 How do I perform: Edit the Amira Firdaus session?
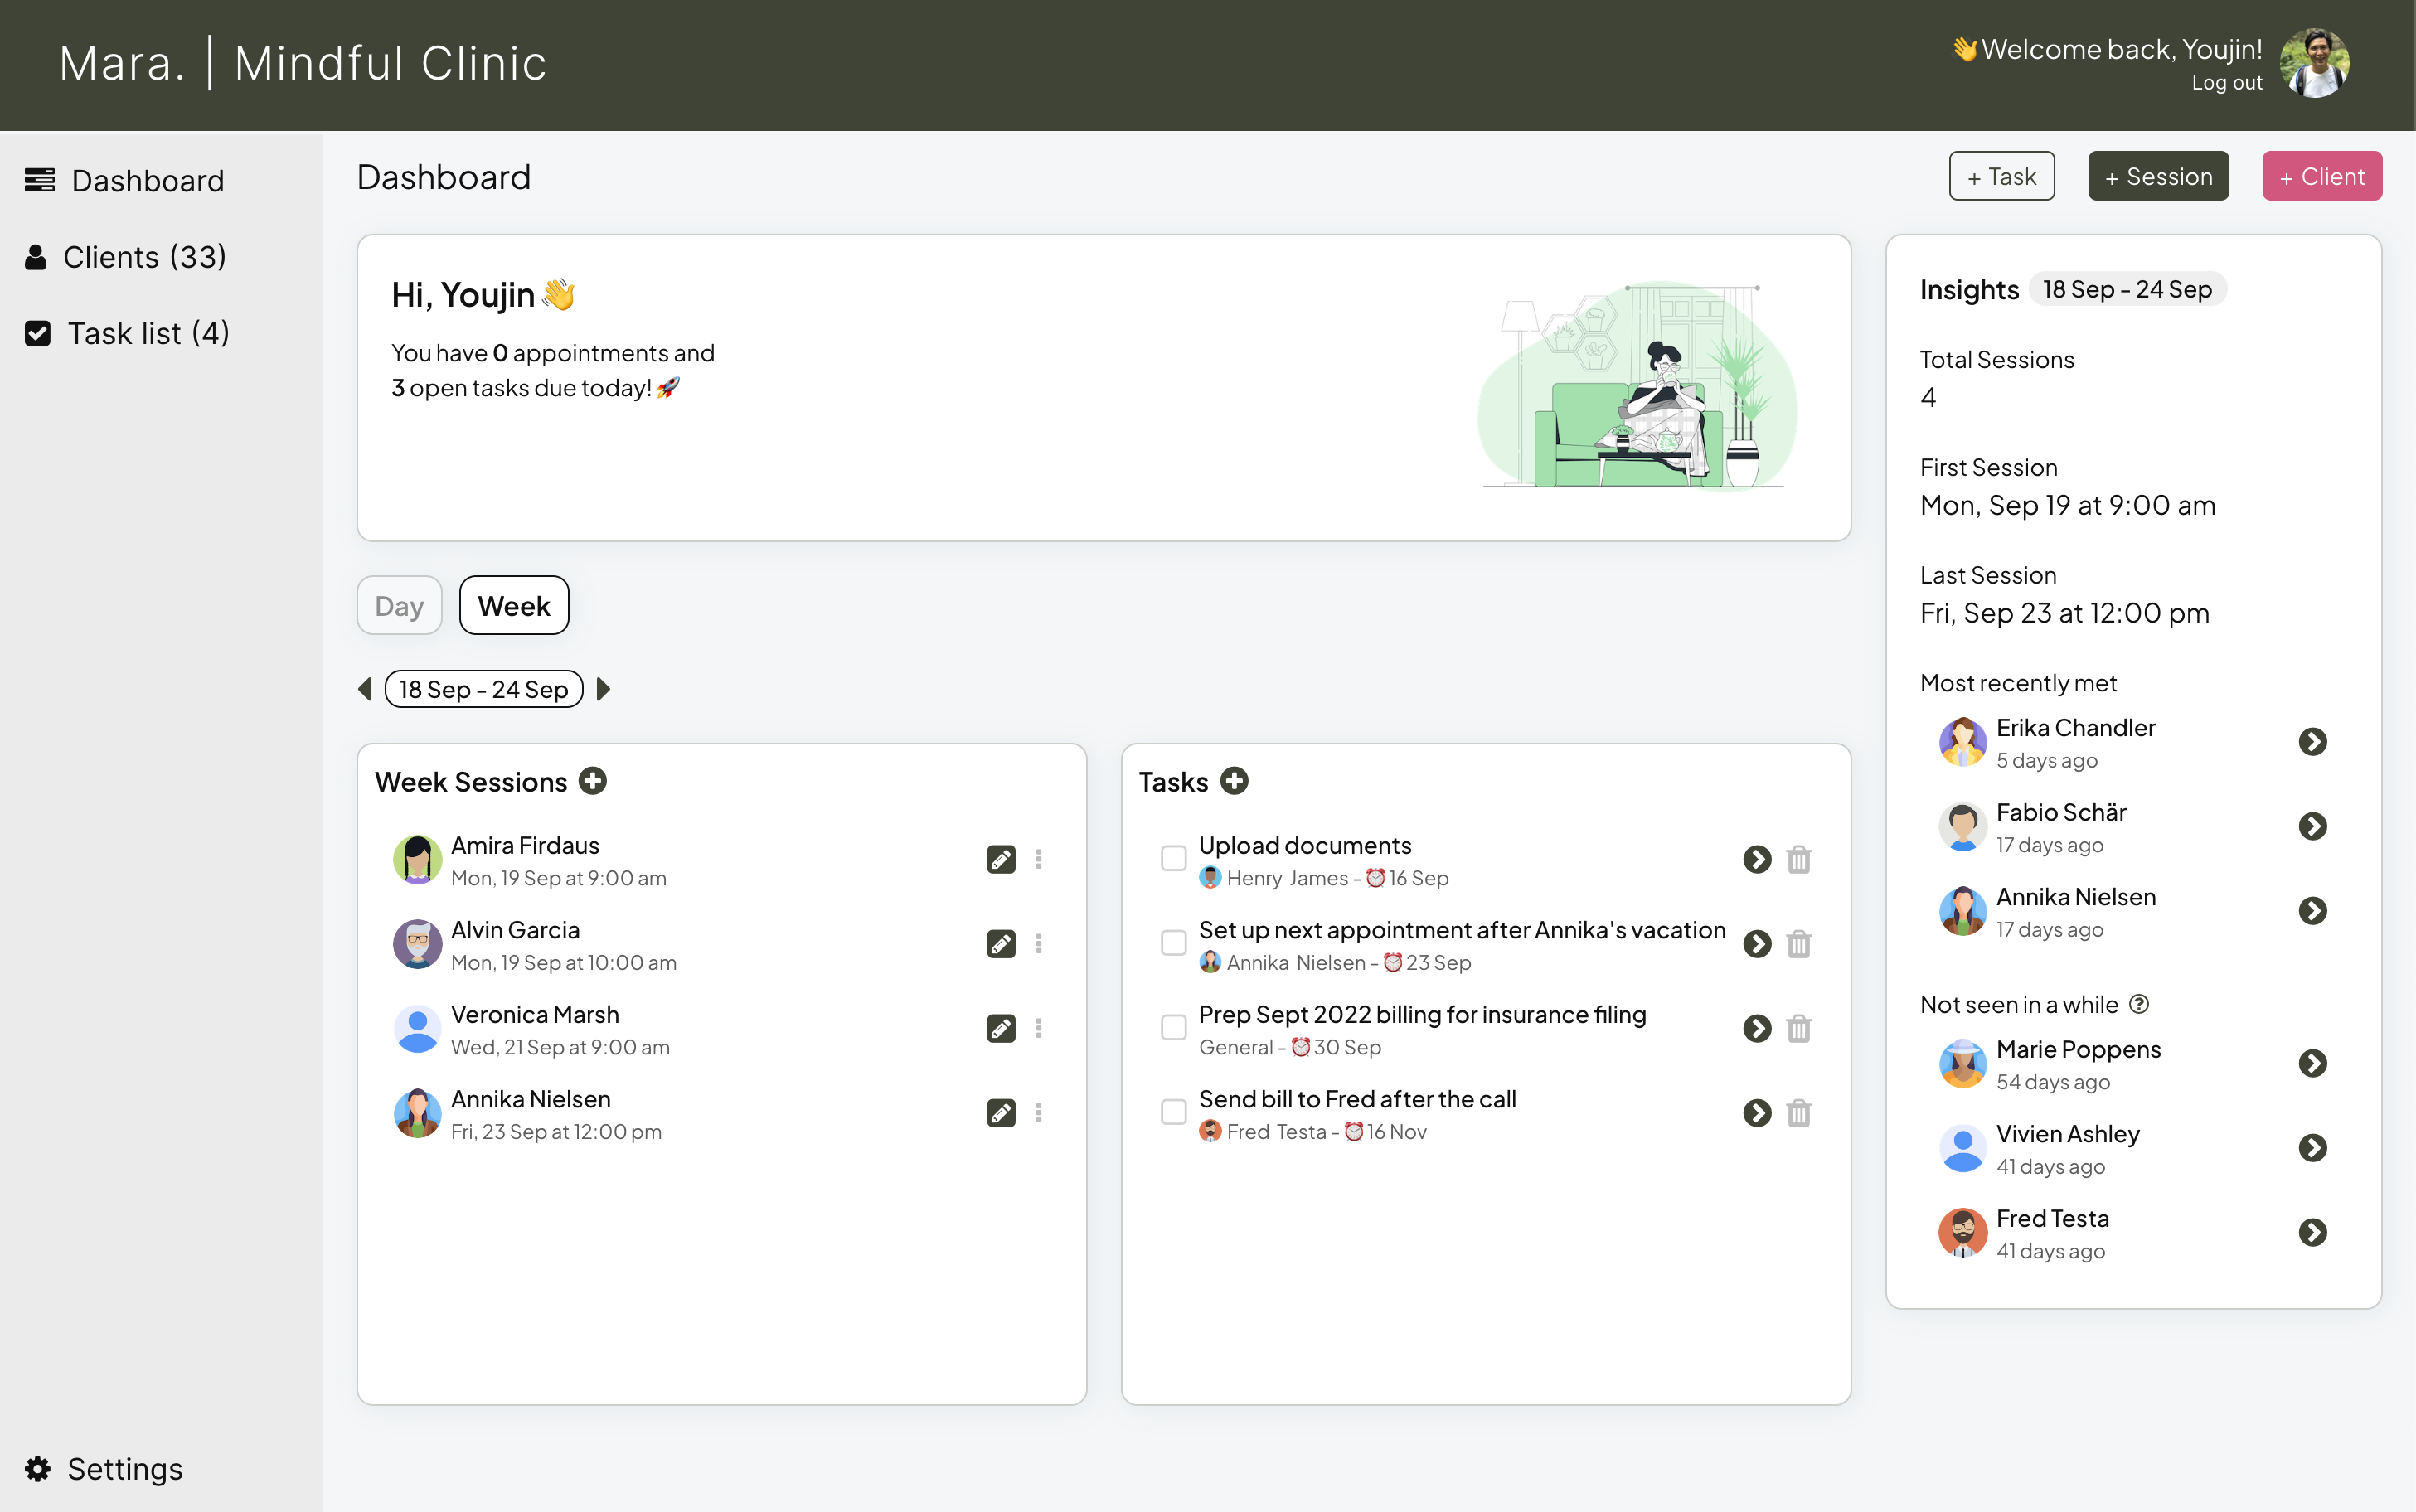[1001, 859]
